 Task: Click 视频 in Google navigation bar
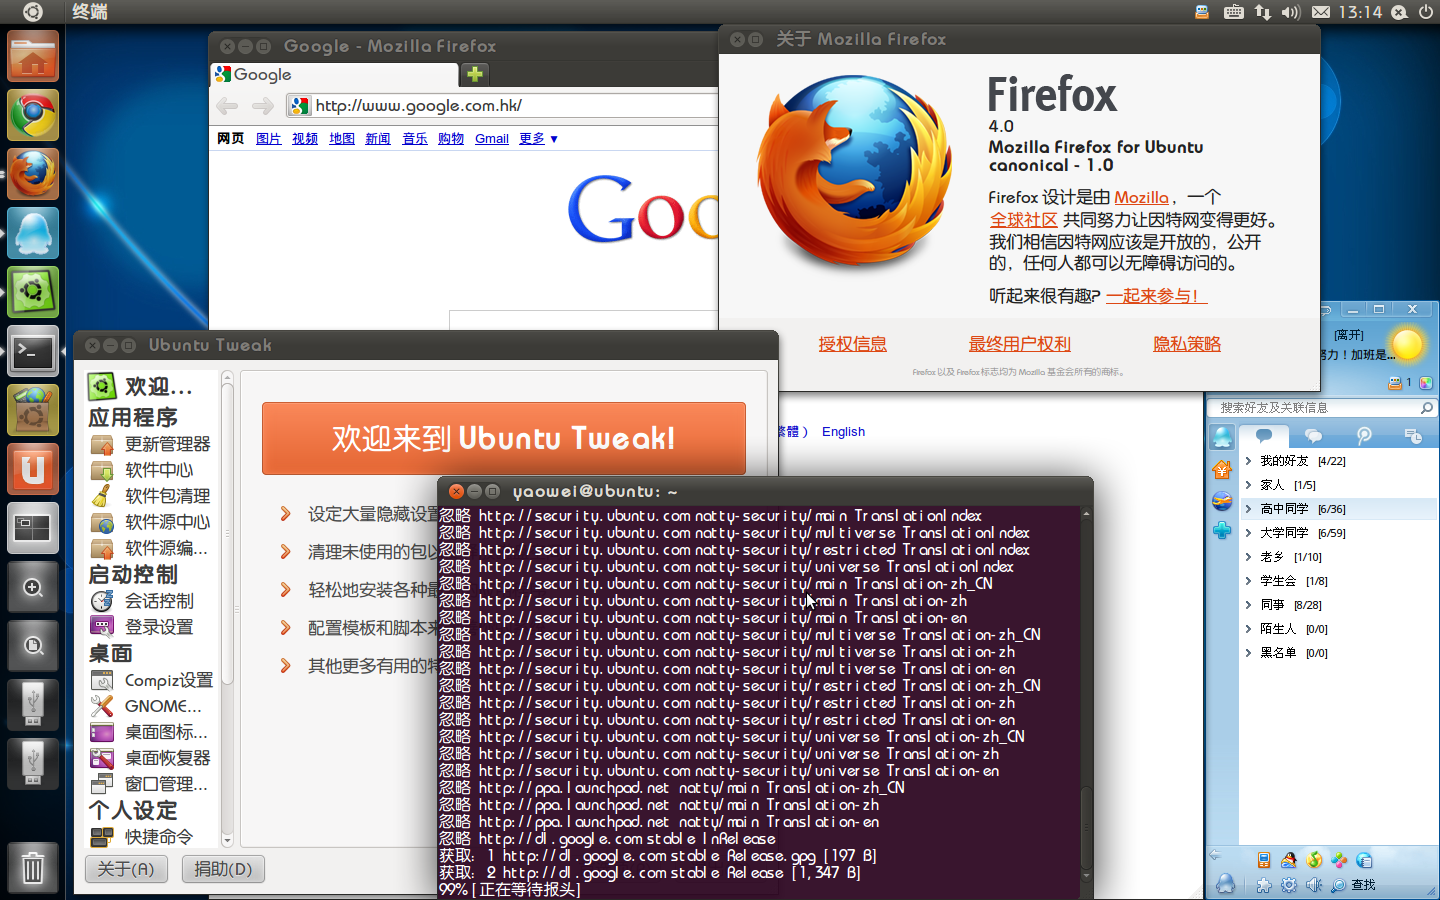coord(305,139)
